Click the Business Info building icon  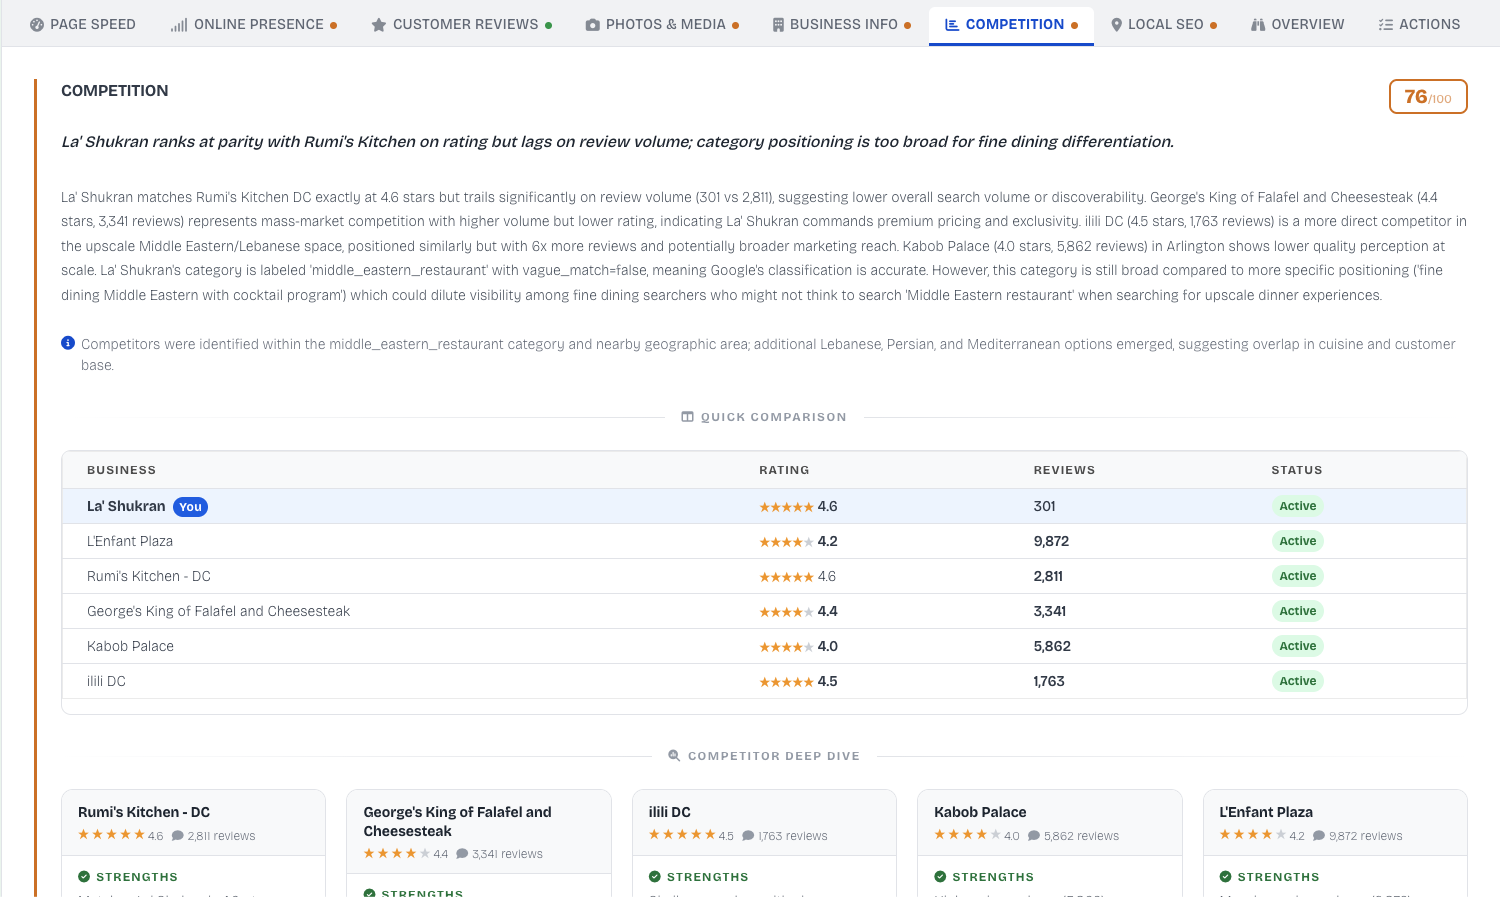(778, 24)
